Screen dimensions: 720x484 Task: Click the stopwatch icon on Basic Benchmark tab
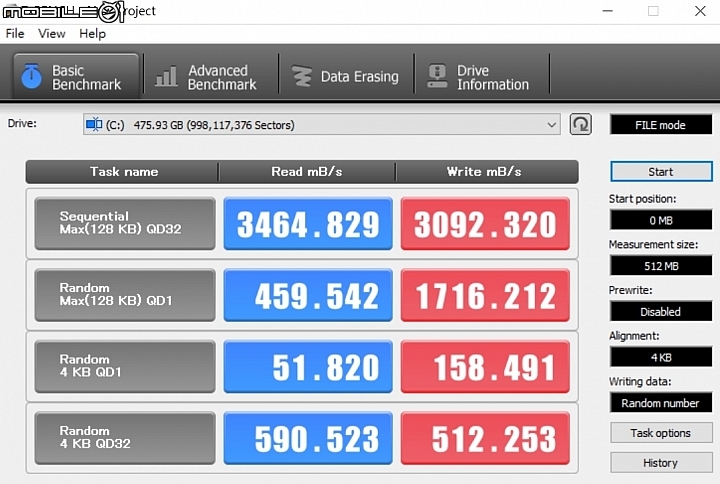tap(31, 76)
